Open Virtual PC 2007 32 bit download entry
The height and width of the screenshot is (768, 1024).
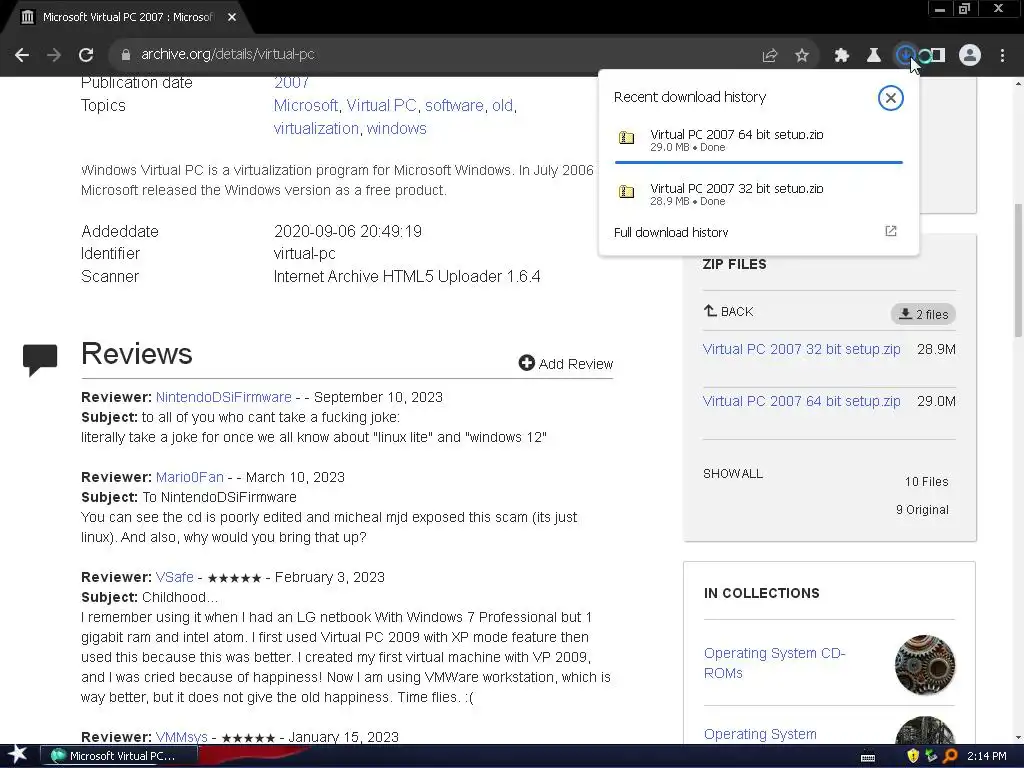click(759, 194)
